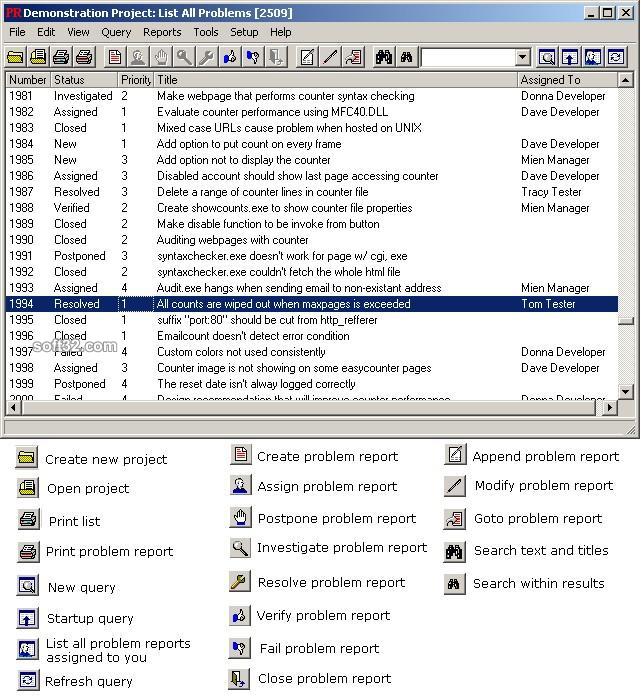The height and width of the screenshot is (700, 641).
Task: Select row 1983 Mixed case URLs cause problem
Action: click(x=312, y=128)
